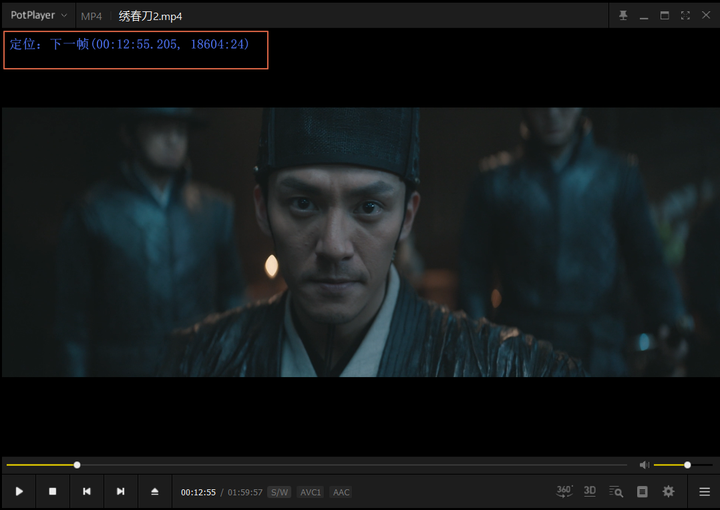Screen dimensions: 720x510
Task: Click the seek bar progress handle
Action: tap(77, 465)
